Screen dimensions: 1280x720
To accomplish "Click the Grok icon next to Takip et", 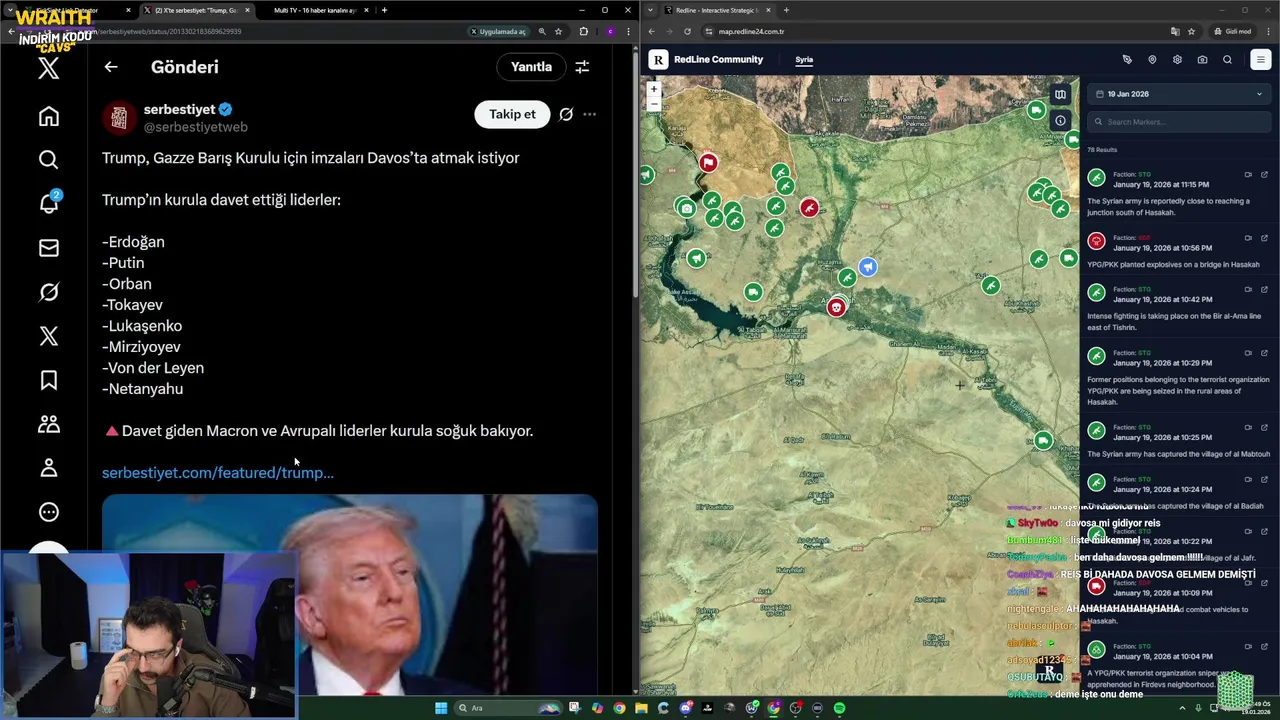I will (566, 114).
